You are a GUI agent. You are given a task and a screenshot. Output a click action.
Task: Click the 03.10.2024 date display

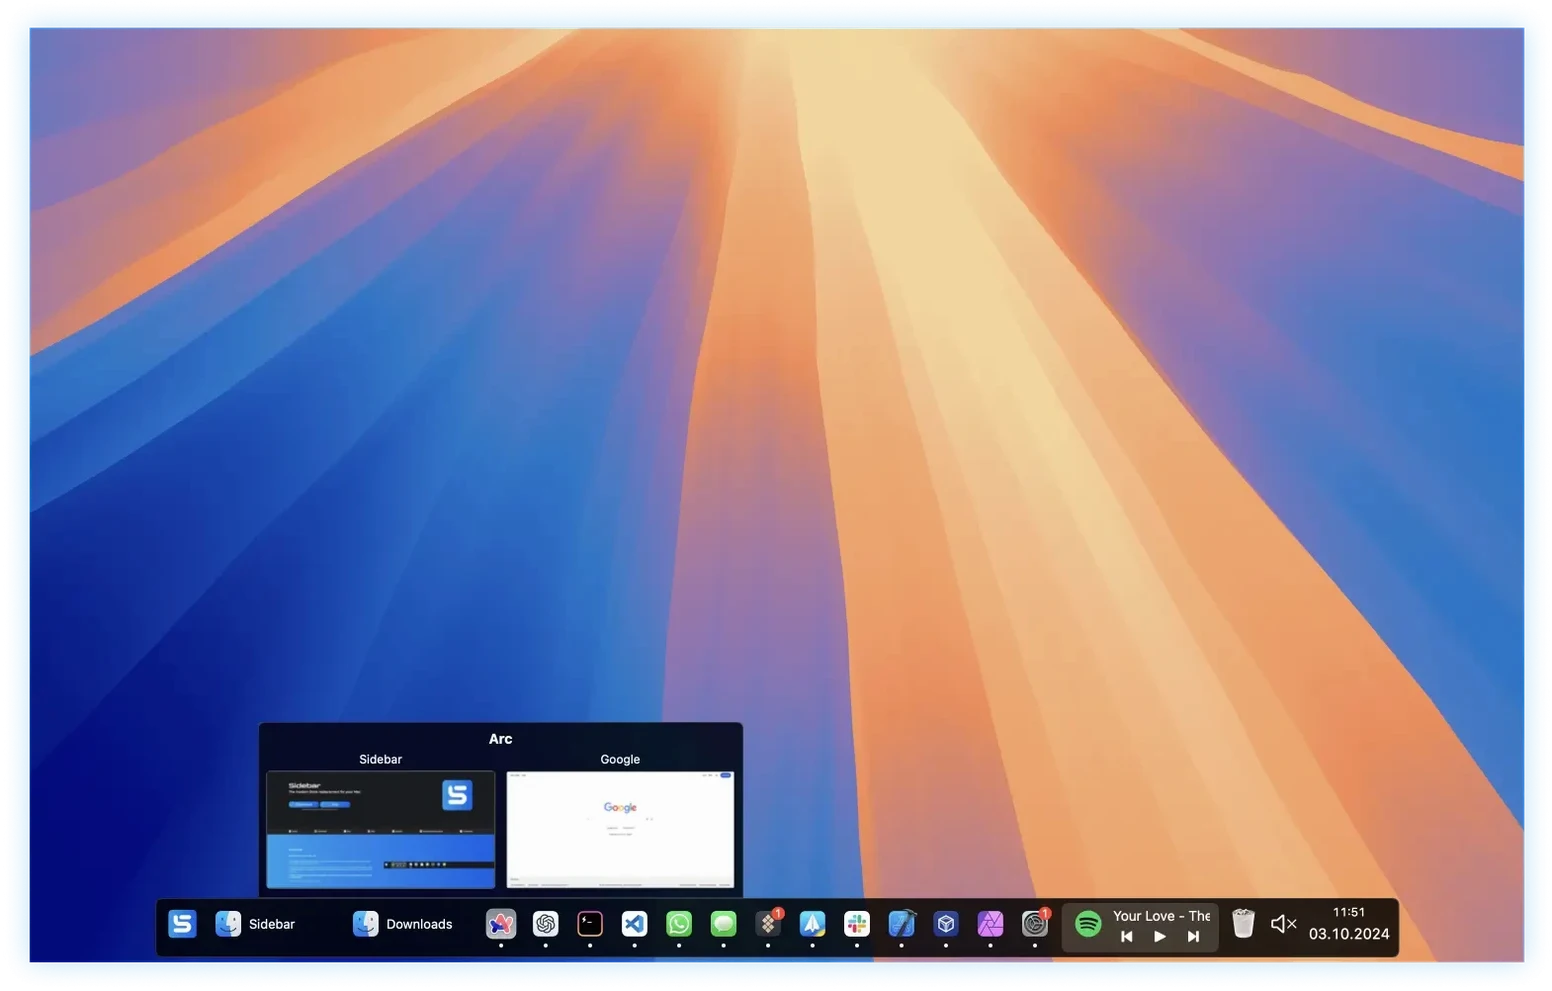coord(1349,934)
